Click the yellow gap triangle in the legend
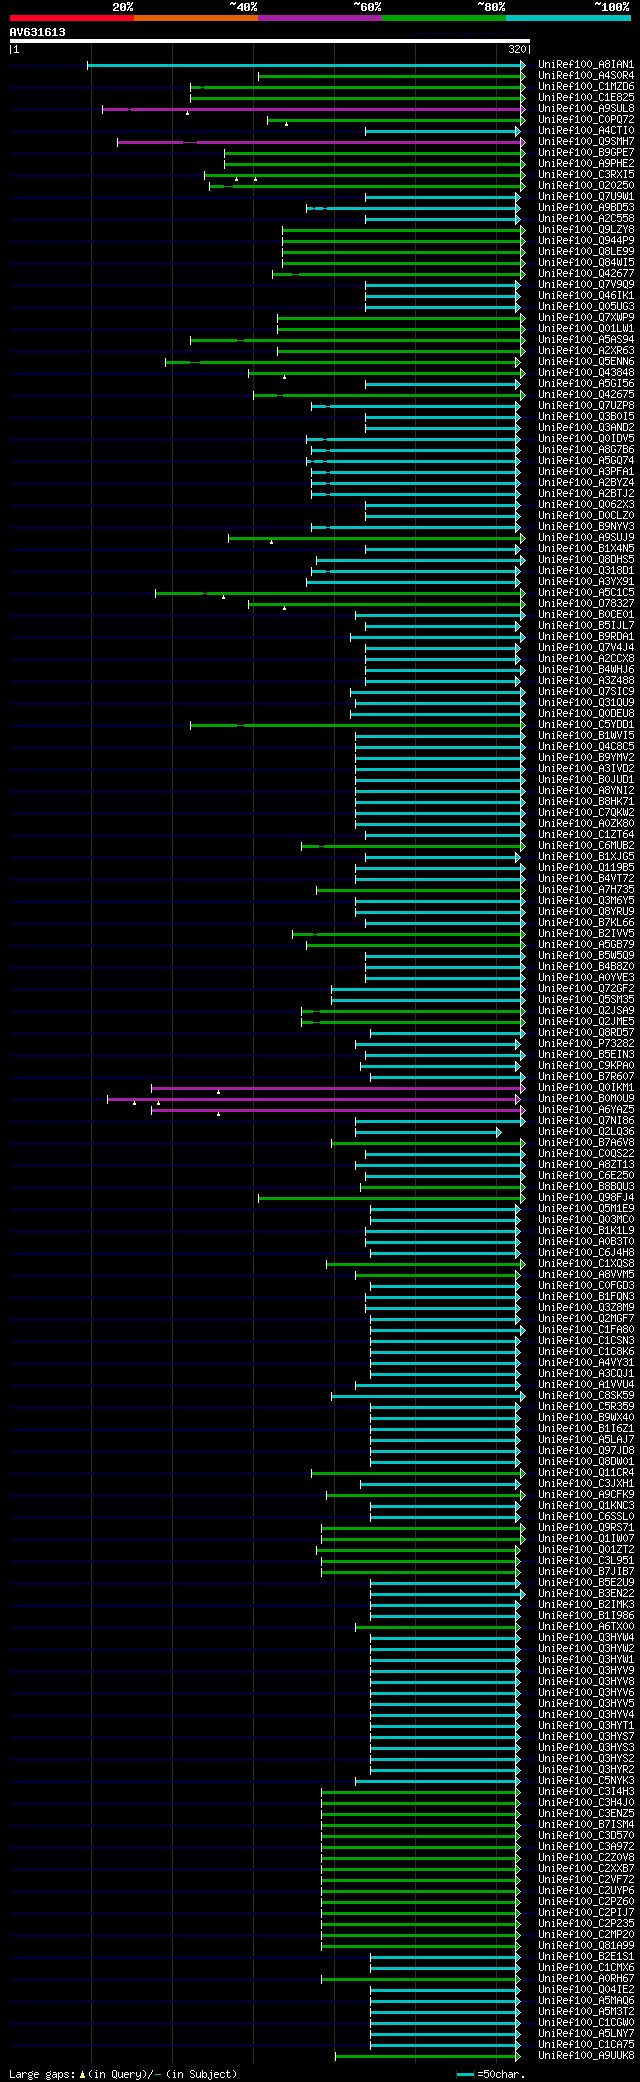This screenshot has height=2082, width=640. (x=83, y=2072)
